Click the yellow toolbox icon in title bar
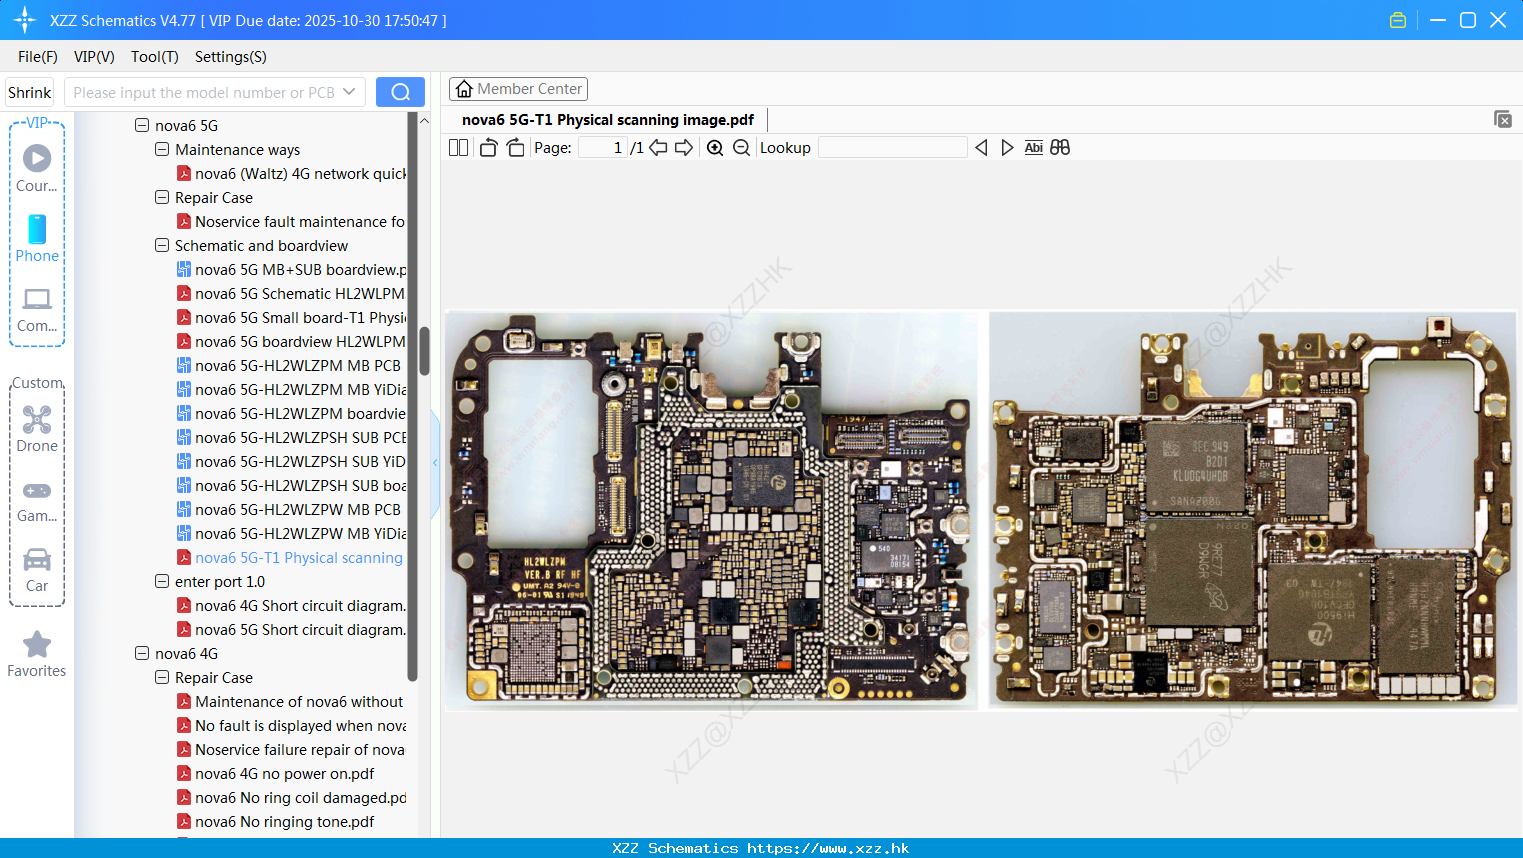1523x858 pixels. click(x=1398, y=20)
